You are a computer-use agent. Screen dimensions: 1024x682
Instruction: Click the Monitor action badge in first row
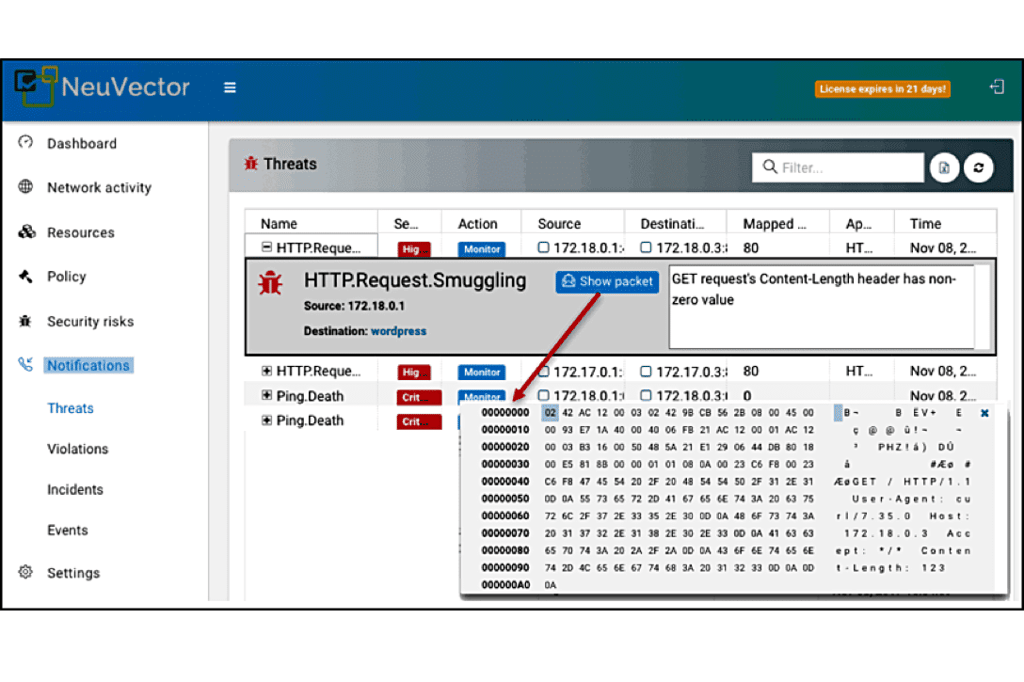[x=481, y=249]
